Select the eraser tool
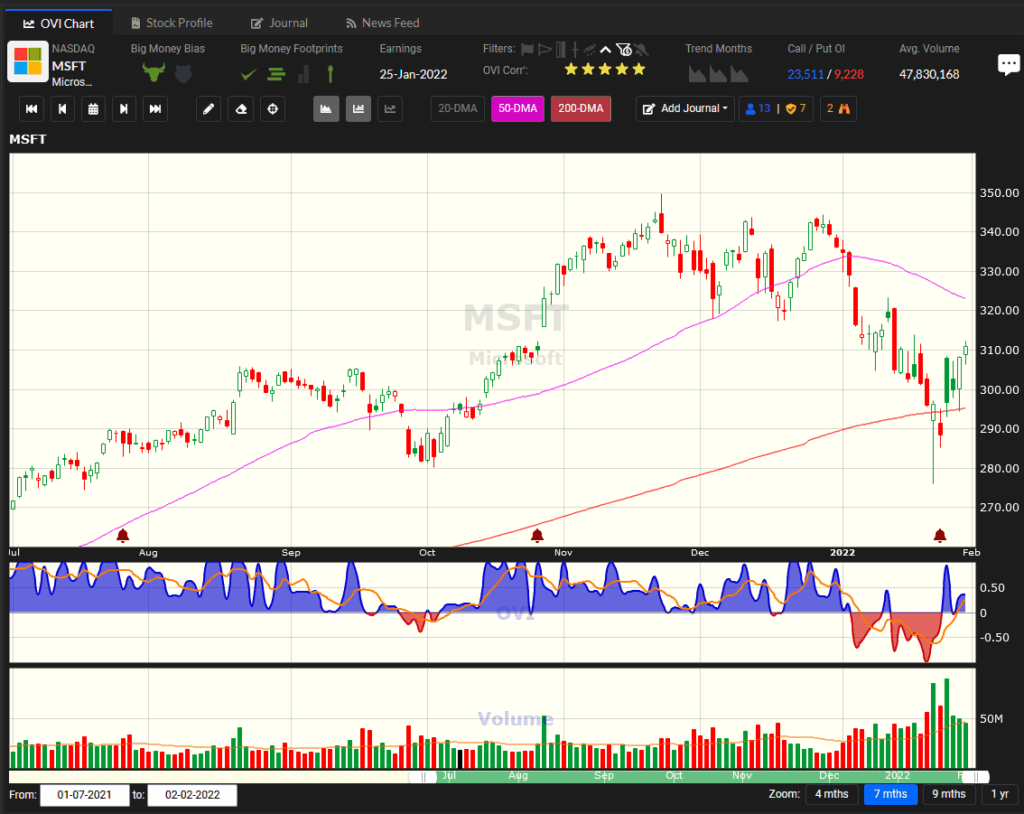The width and height of the screenshot is (1024, 814). (240, 109)
